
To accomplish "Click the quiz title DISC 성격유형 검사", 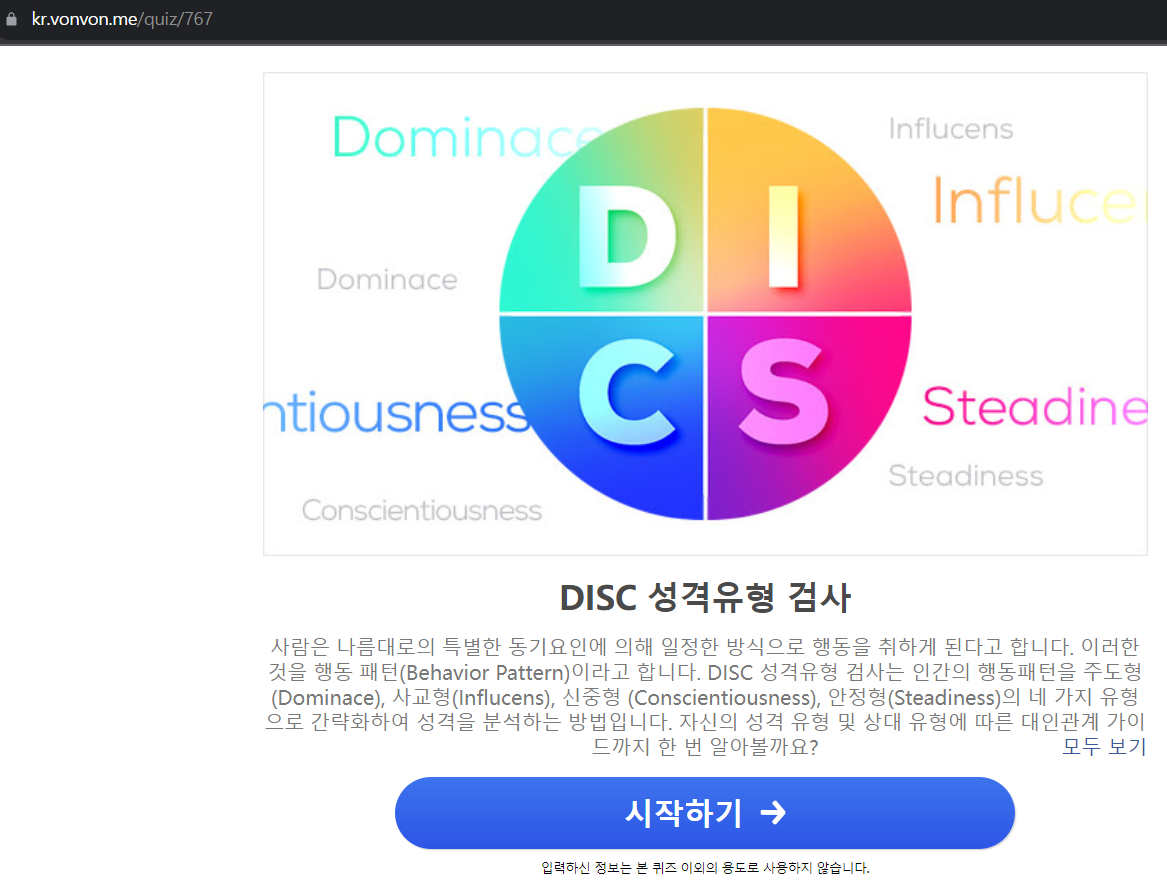I will (x=705, y=597).
